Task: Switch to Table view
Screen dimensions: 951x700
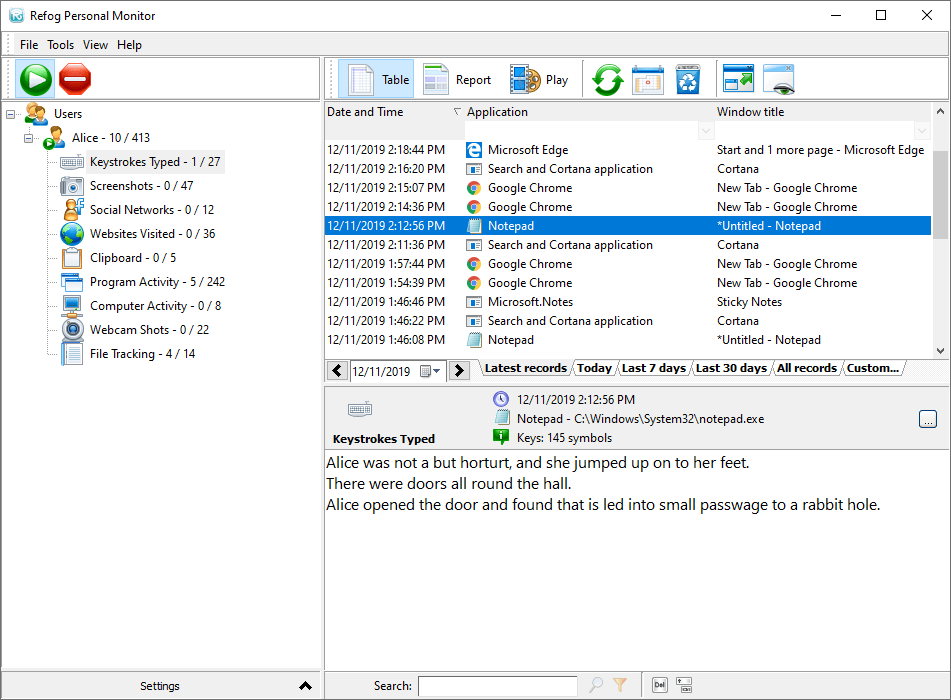Action: pyautogui.click(x=376, y=79)
